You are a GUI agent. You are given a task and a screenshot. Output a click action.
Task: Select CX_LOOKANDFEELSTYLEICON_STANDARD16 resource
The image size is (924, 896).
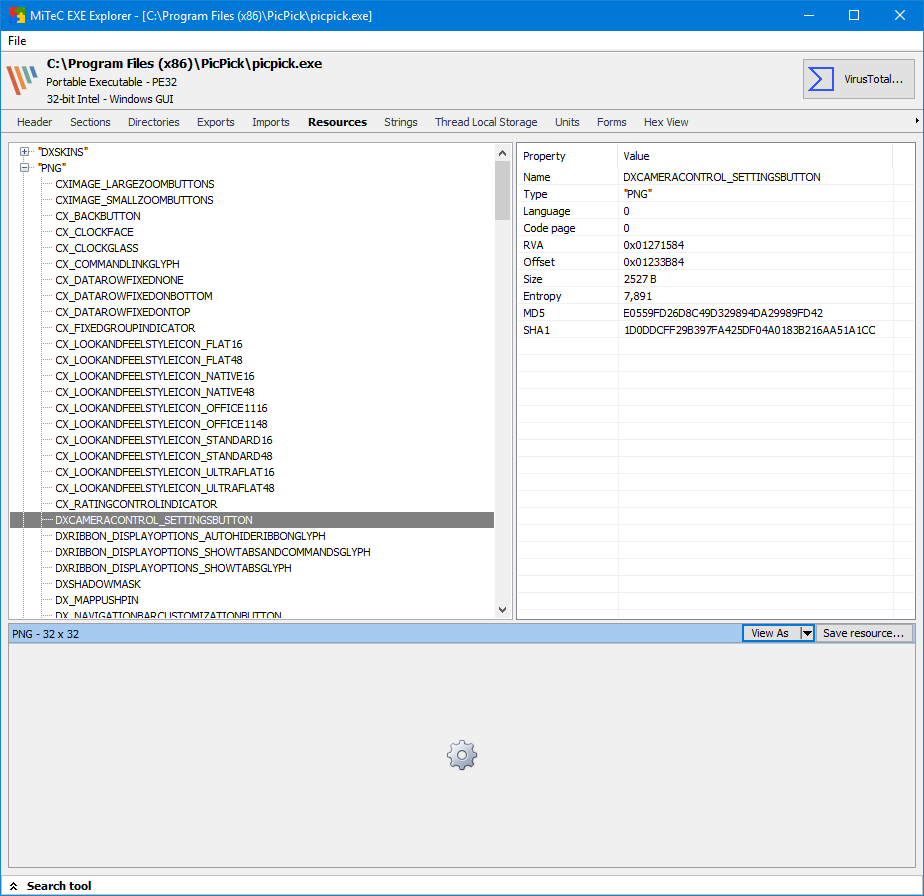(x=164, y=440)
